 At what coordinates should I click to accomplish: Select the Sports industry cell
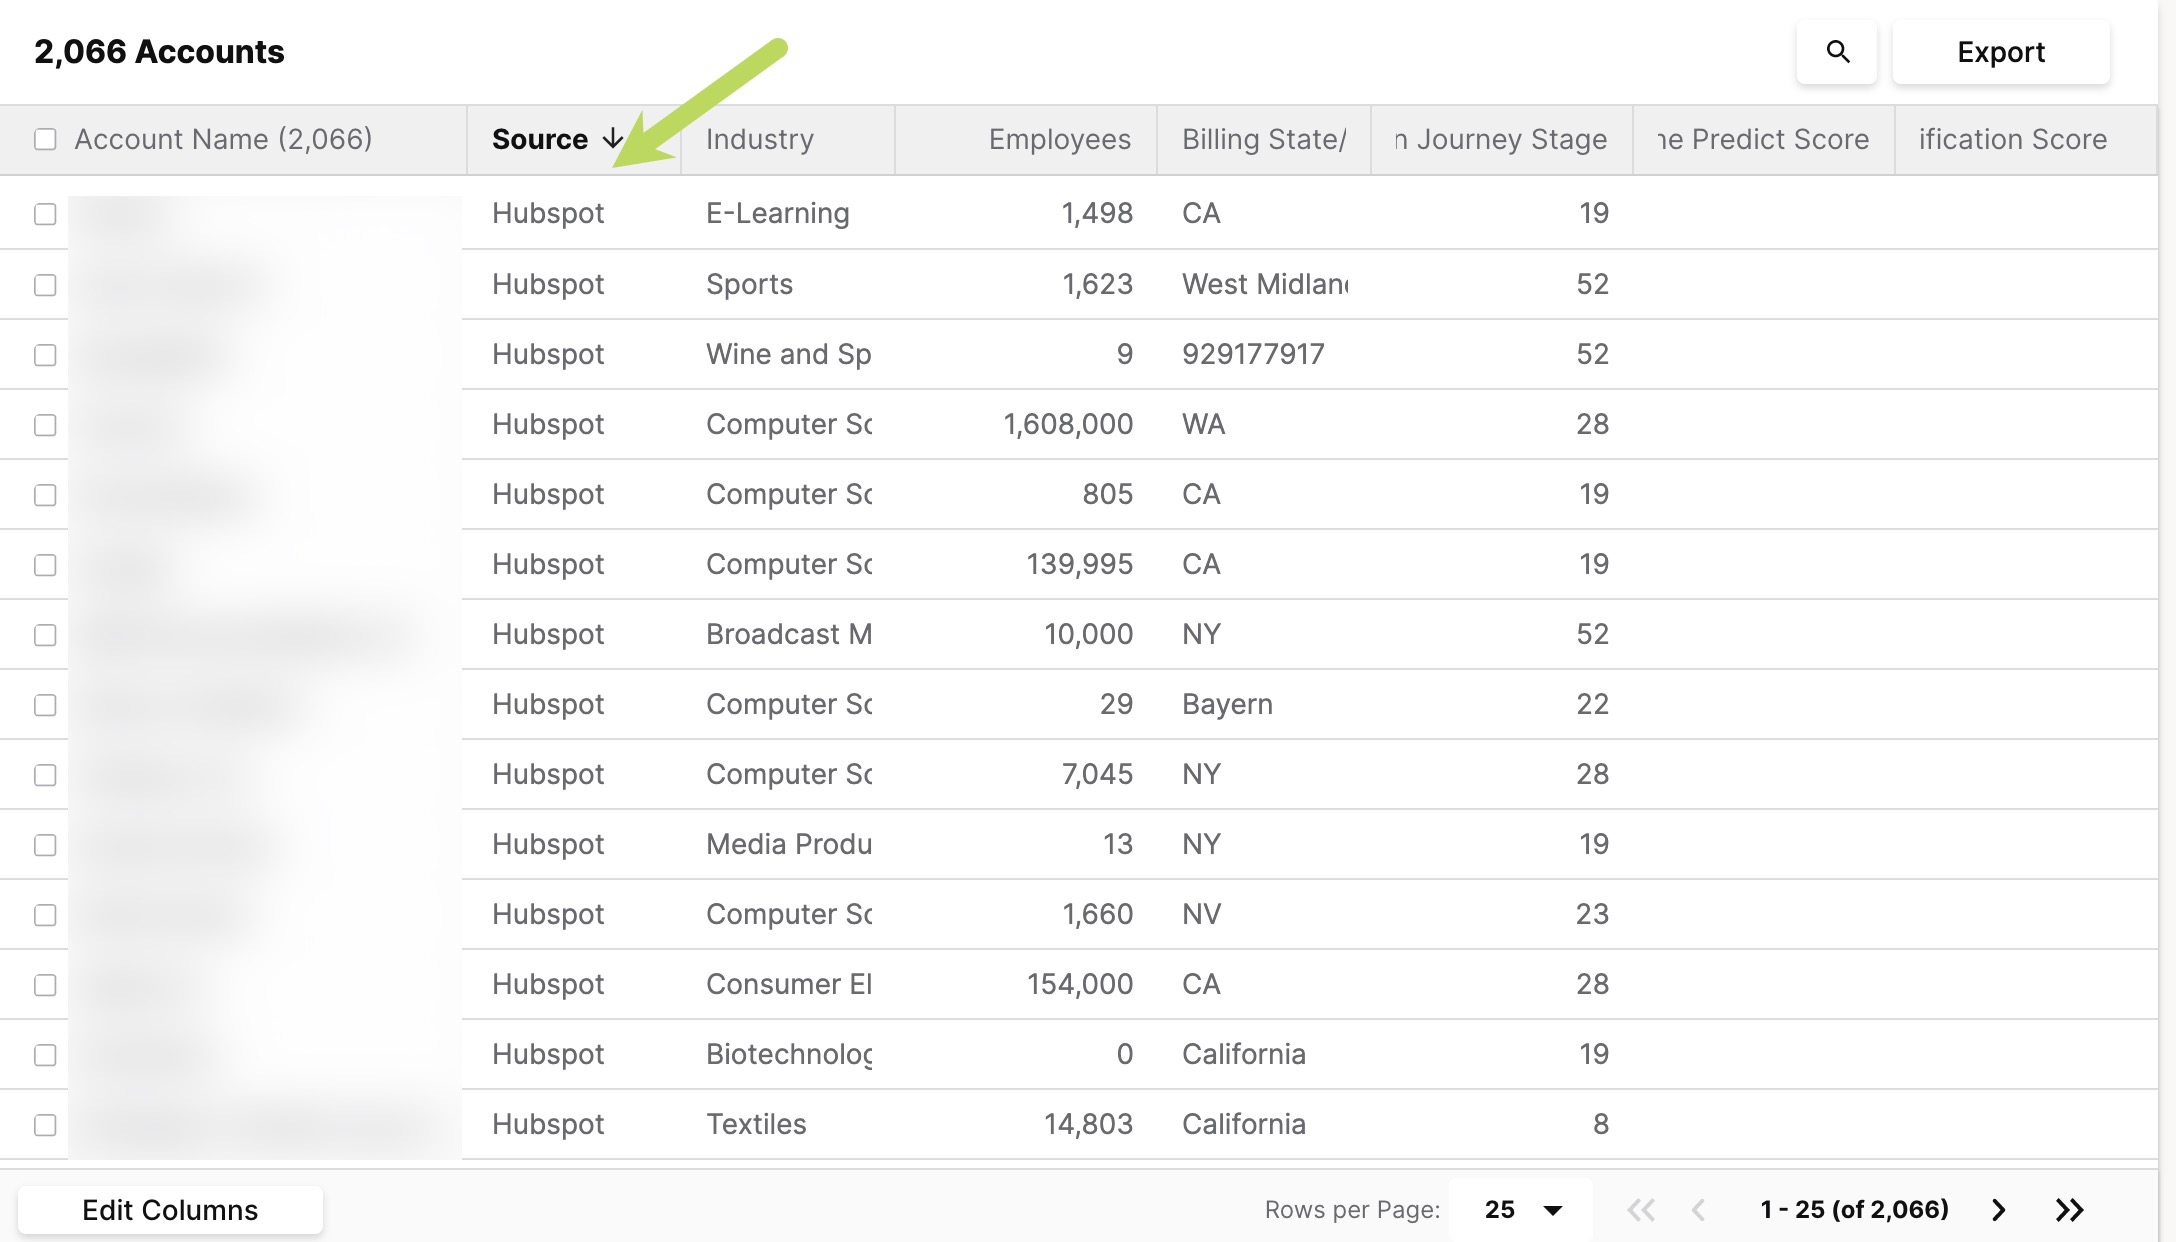[749, 284]
